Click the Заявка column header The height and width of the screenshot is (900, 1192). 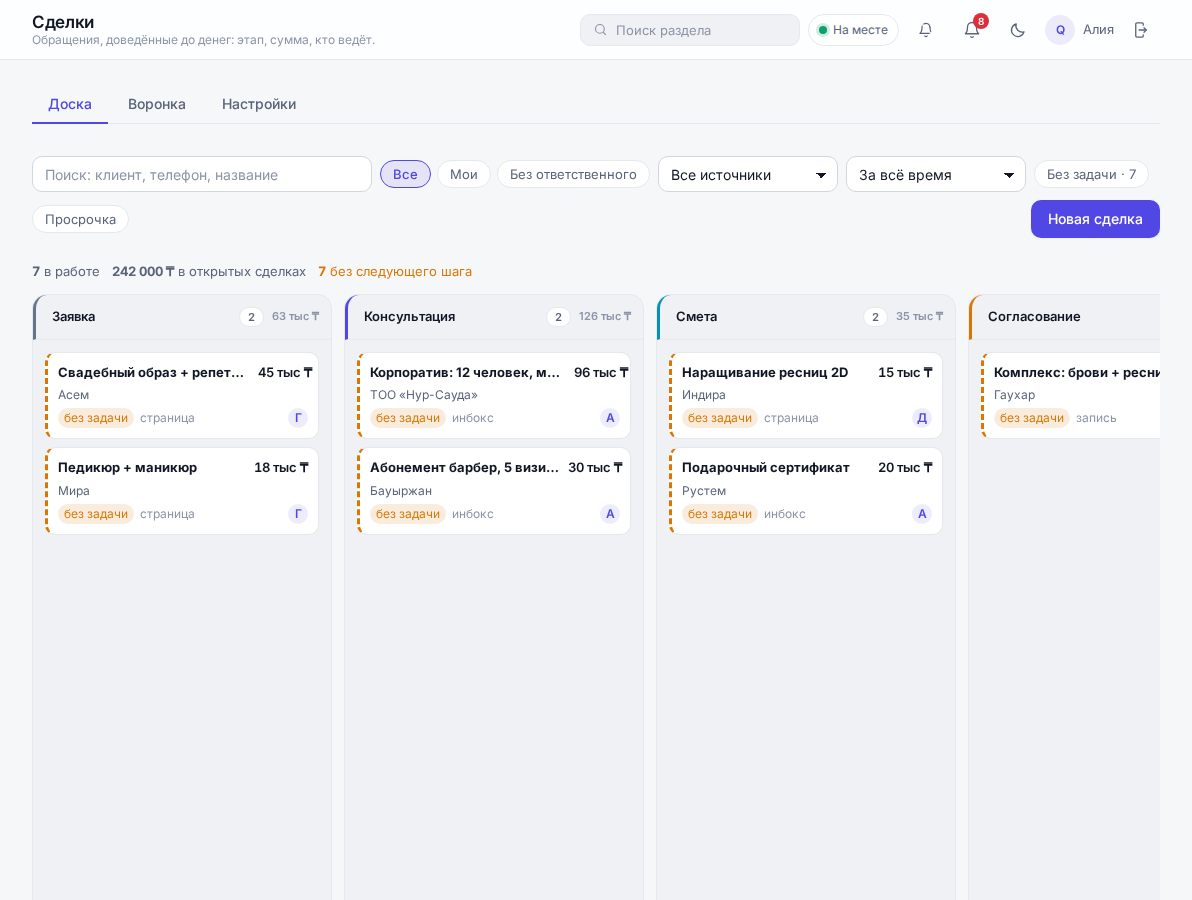[182, 316]
